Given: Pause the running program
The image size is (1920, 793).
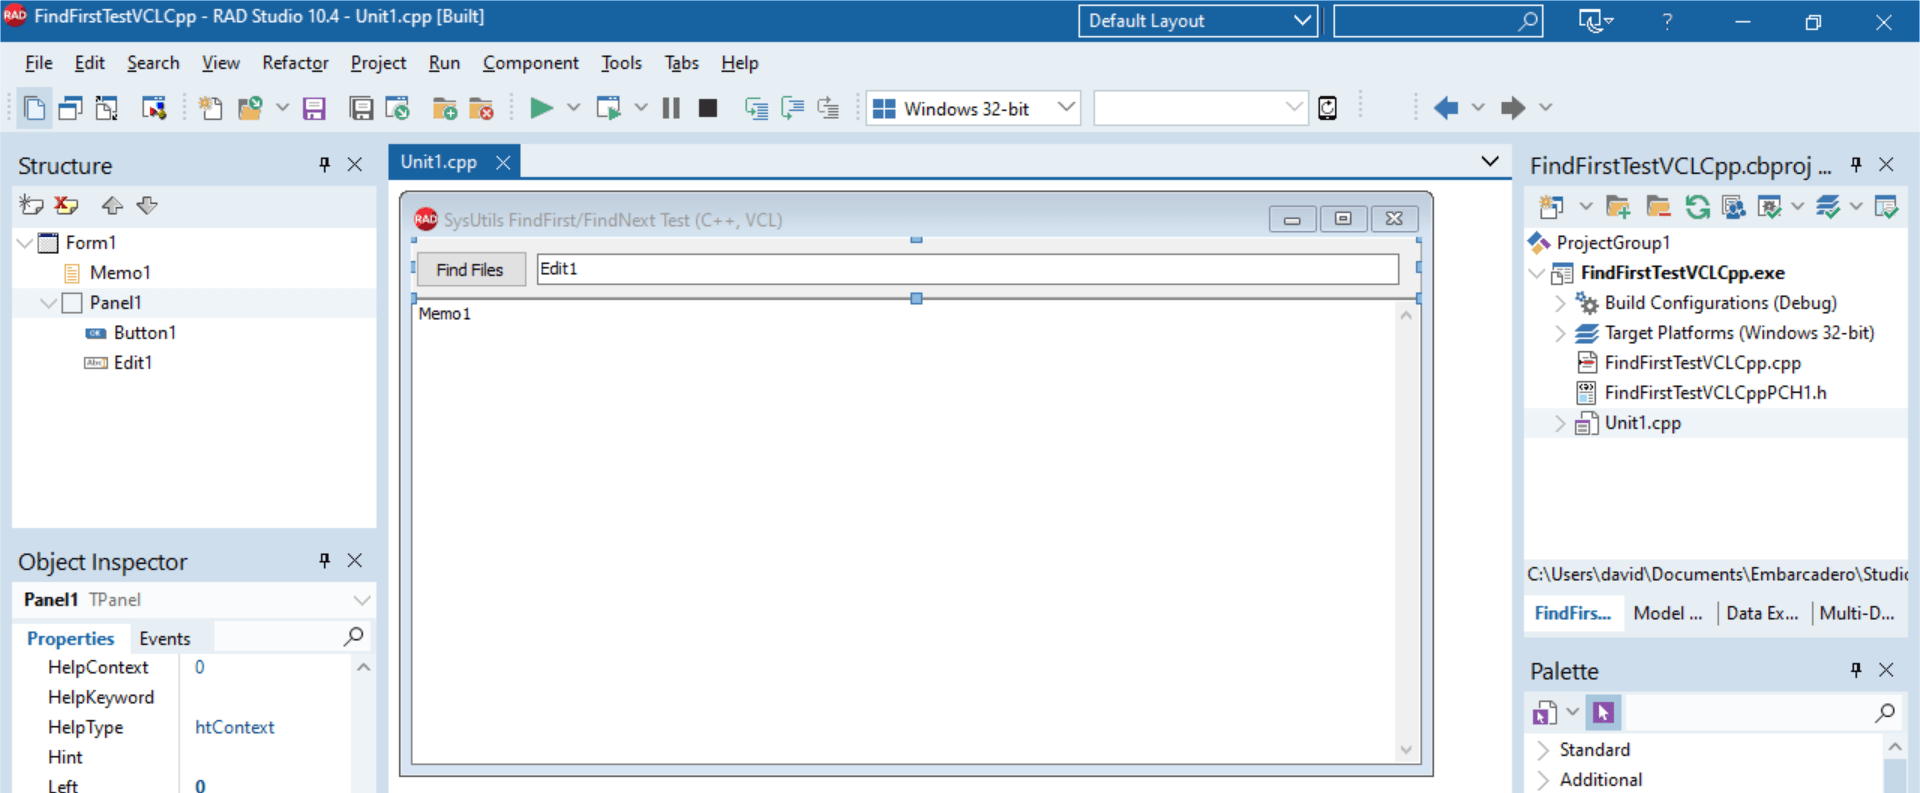Looking at the screenshot, I should click(671, 108).
